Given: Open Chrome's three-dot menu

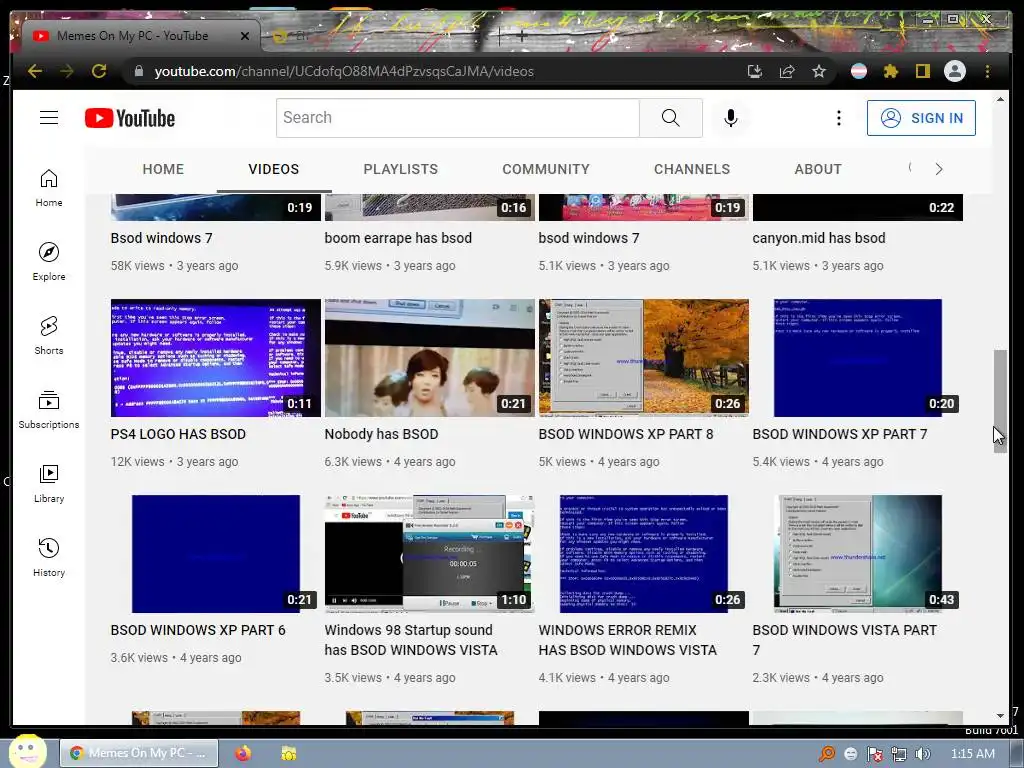Looking at the screenshot, I should [987, 71].
